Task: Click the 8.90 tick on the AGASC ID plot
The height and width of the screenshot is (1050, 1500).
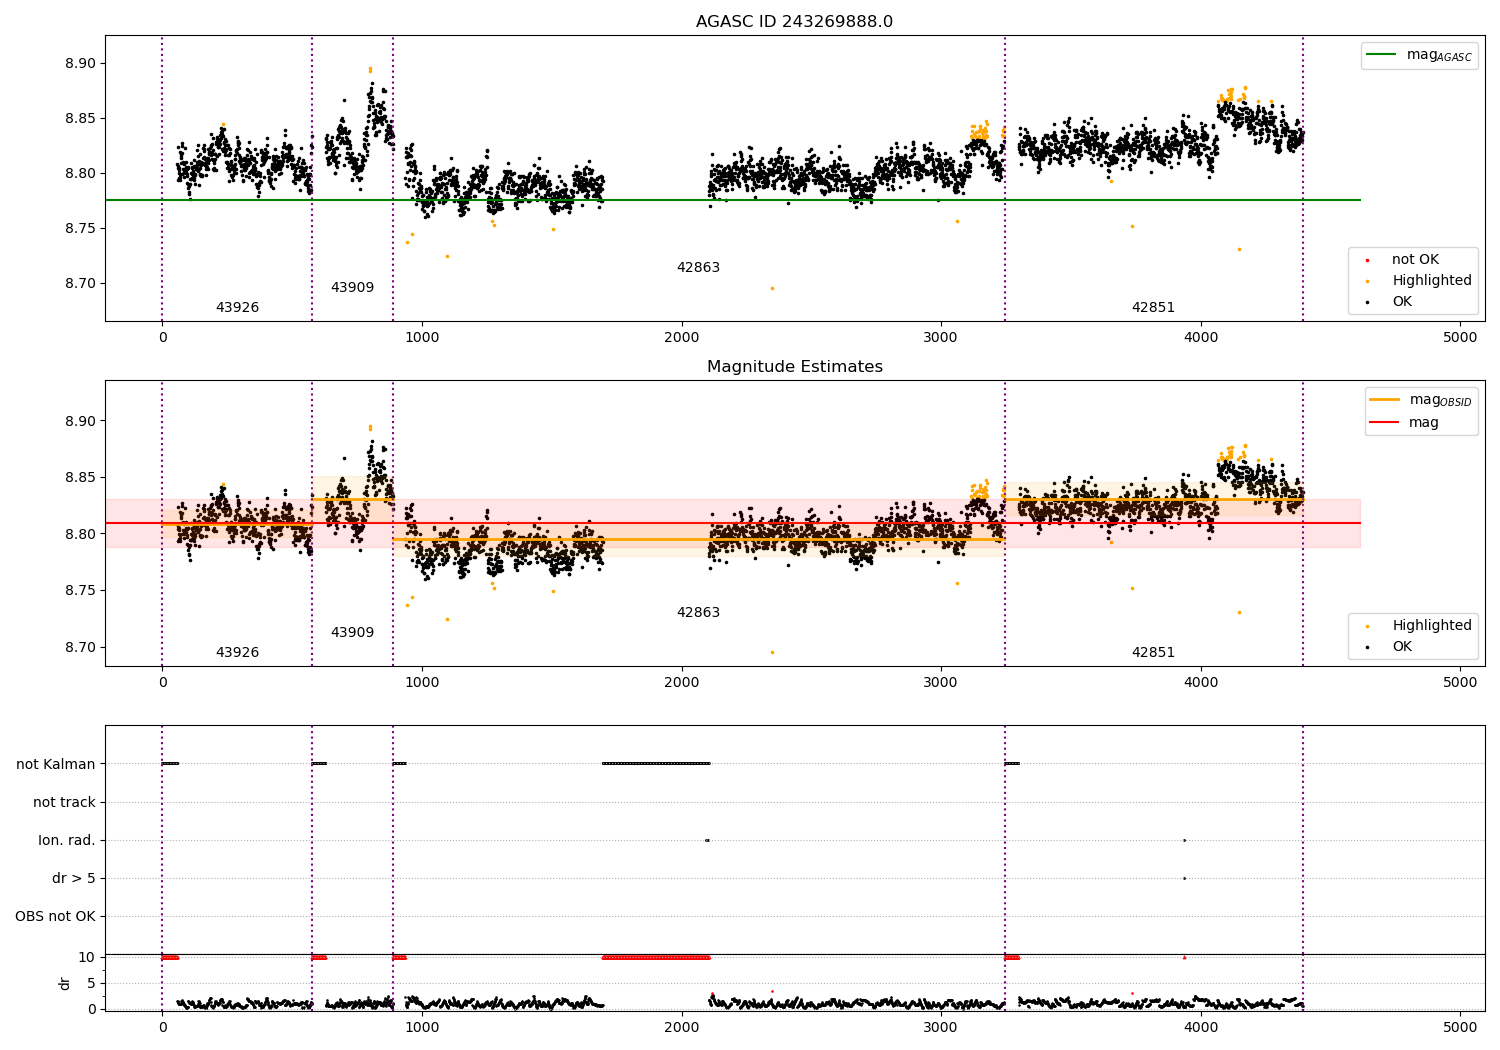Action: 80,63
